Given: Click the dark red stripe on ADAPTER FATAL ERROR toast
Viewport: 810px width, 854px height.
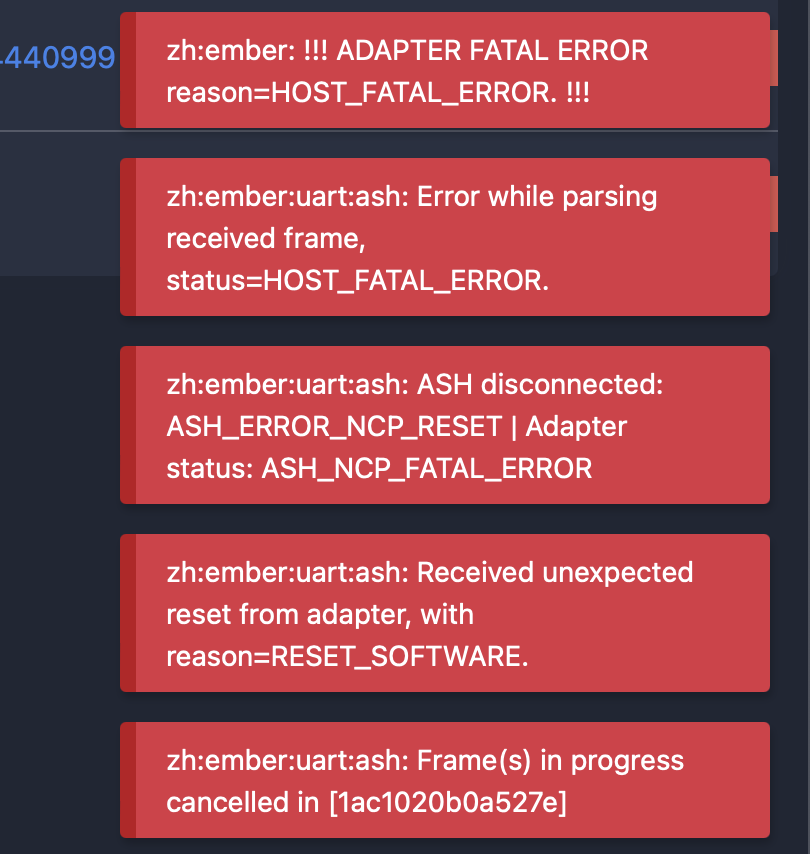Looking at the screenshot, I should (128, 70).
